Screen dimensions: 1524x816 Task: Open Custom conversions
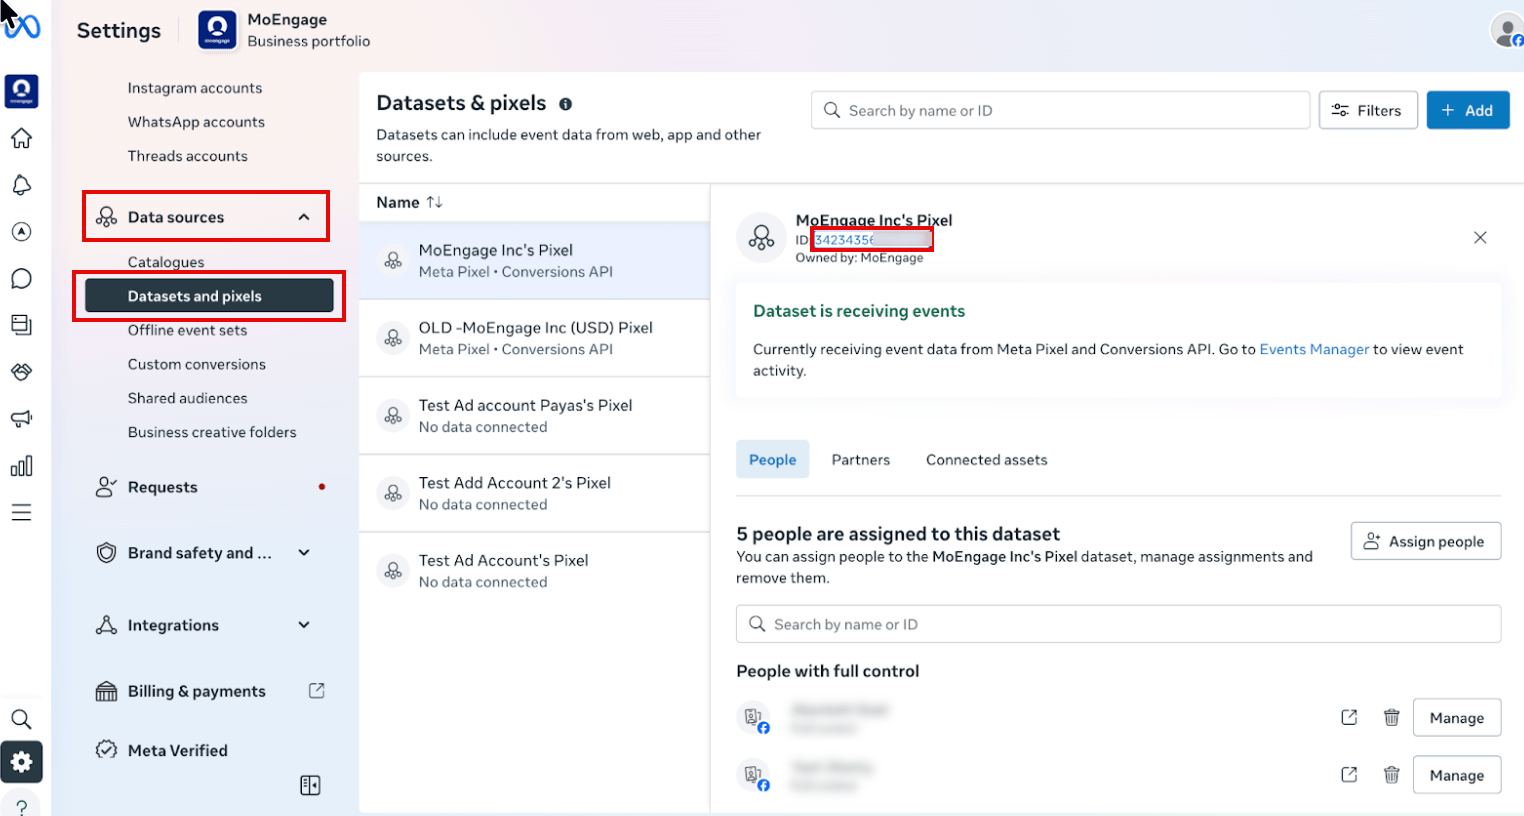[x=197, y=364]
